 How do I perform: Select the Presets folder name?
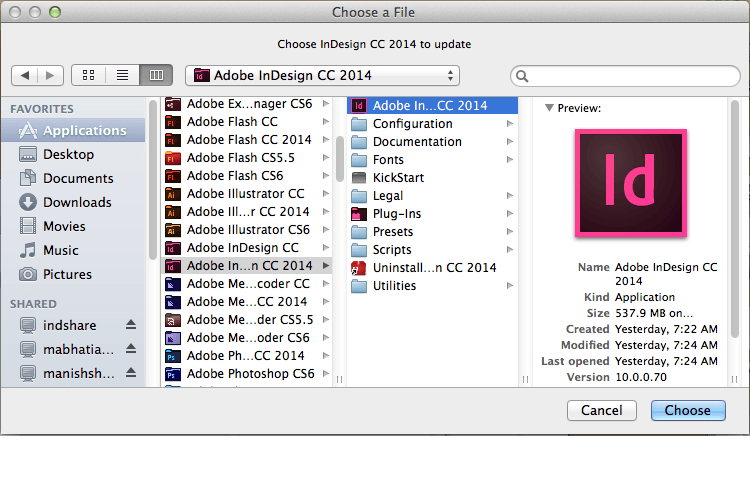pyautogui.click(x=393, y=232)
